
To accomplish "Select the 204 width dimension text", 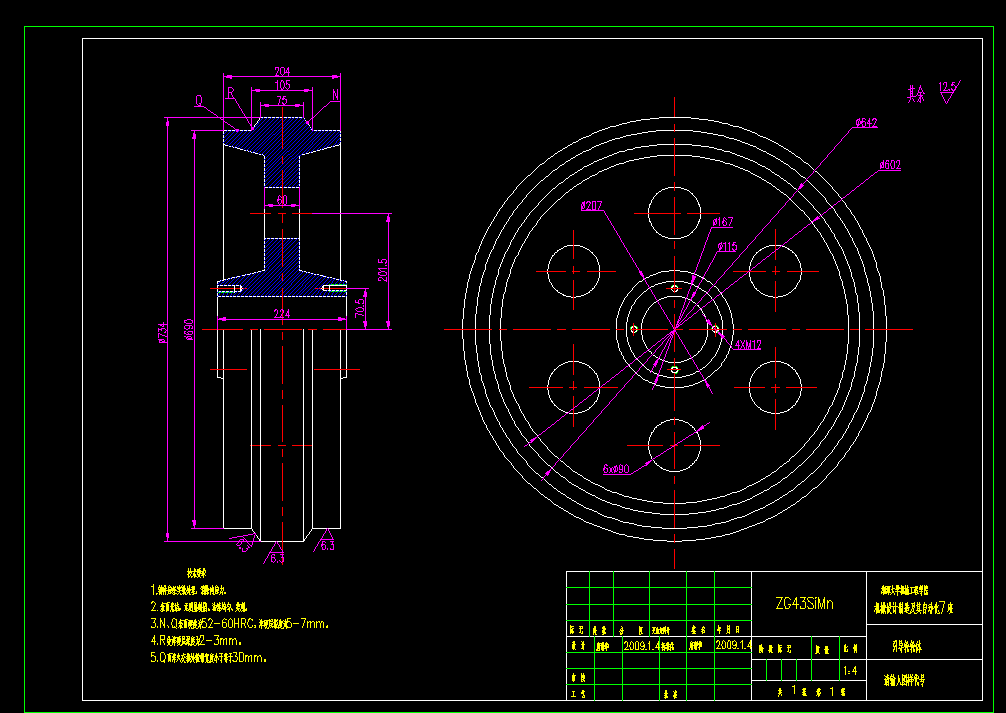I will [282, 71].
